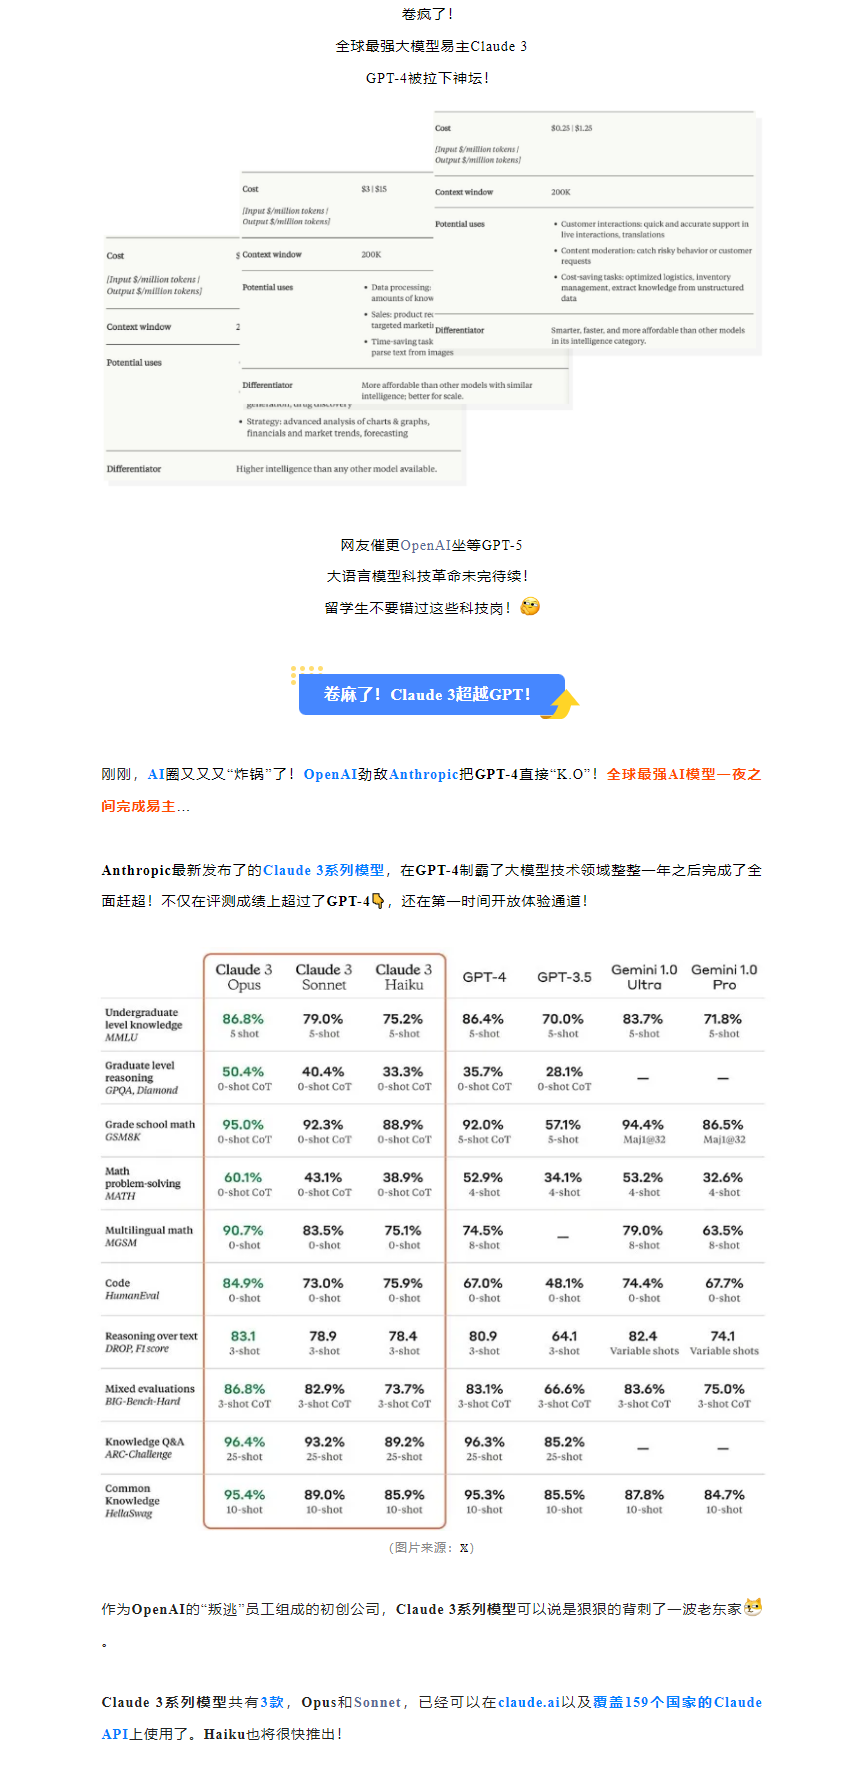The image size is (866, 1770).
Task: Click the Code HumanEval row label
Action: coord(132,1289)
